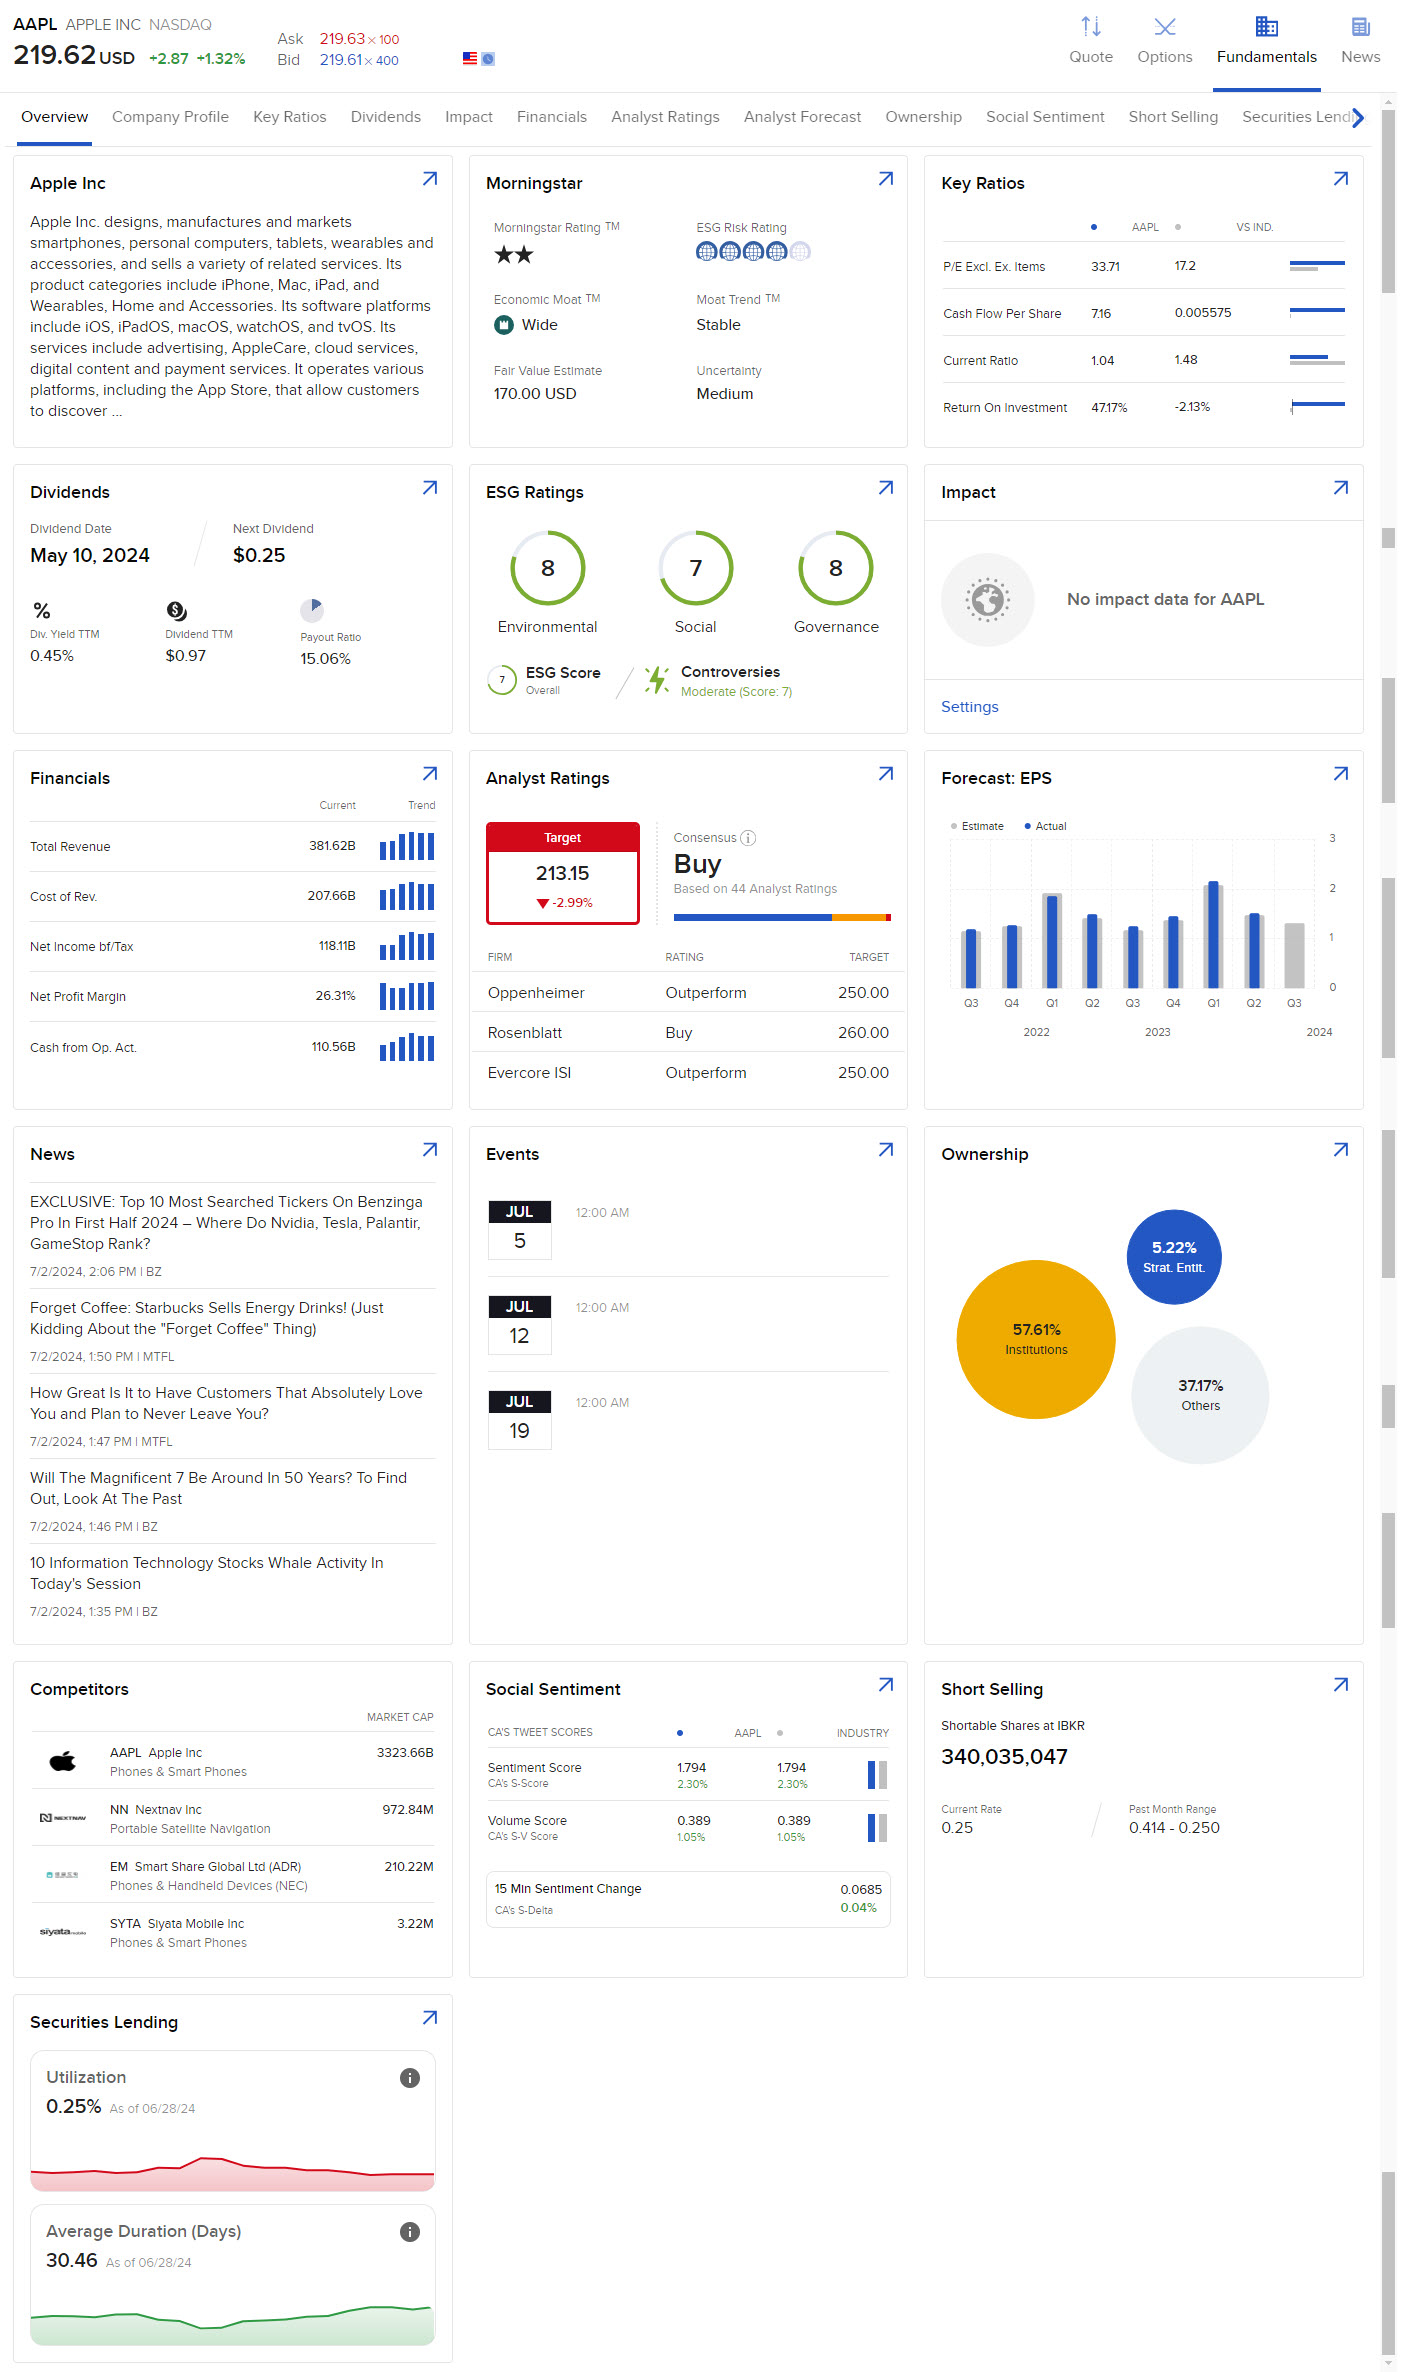Click the Oppenheimer analyst rating row
This screenshot has height=2372, width=1411.
(x=688, y=993)
